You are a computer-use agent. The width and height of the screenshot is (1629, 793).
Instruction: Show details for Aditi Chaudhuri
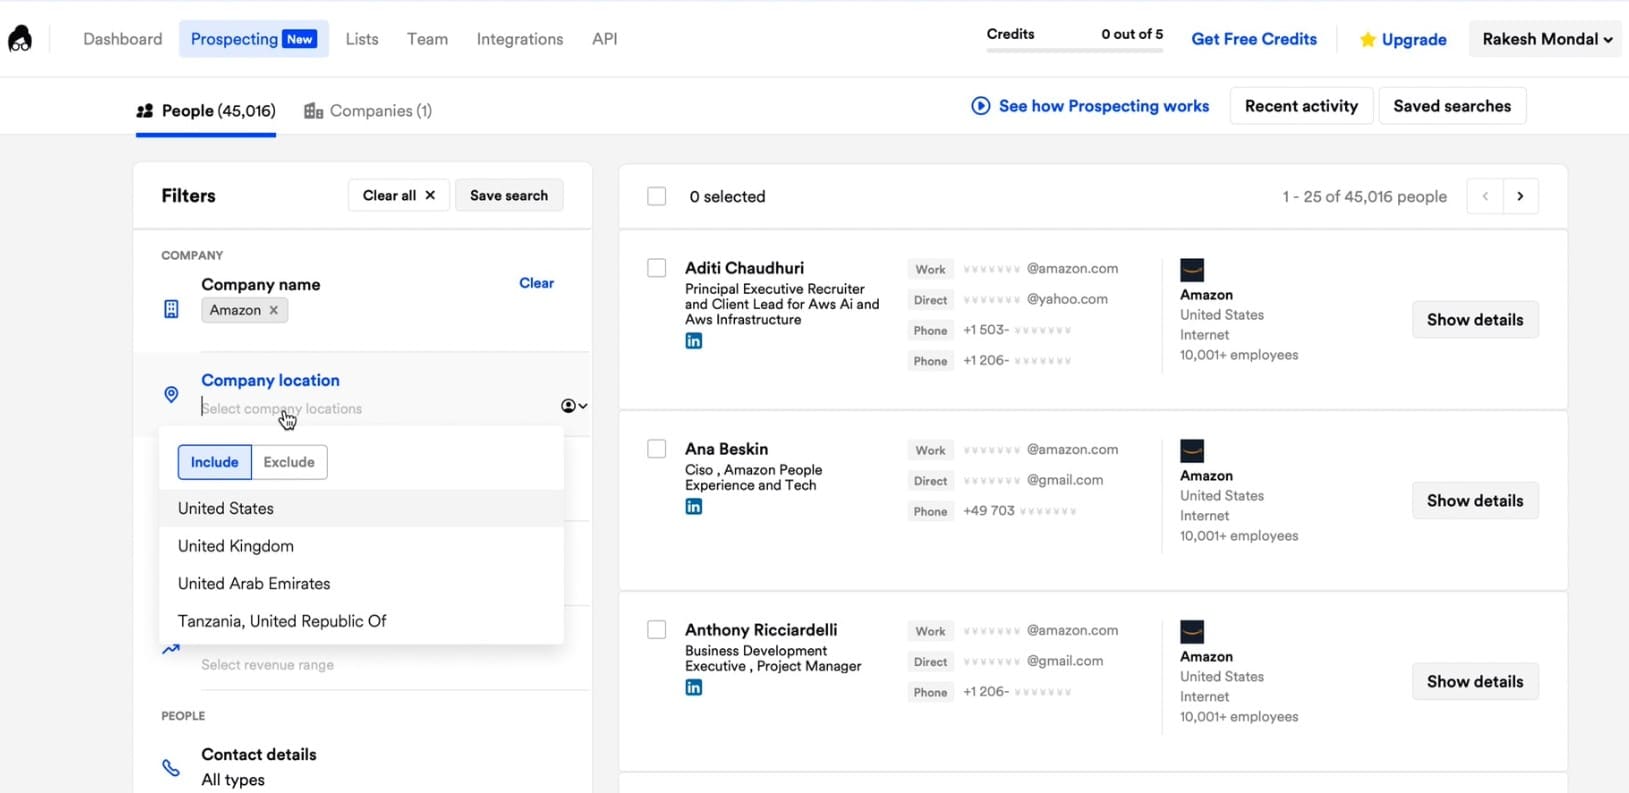click(x=1475, y=320)
